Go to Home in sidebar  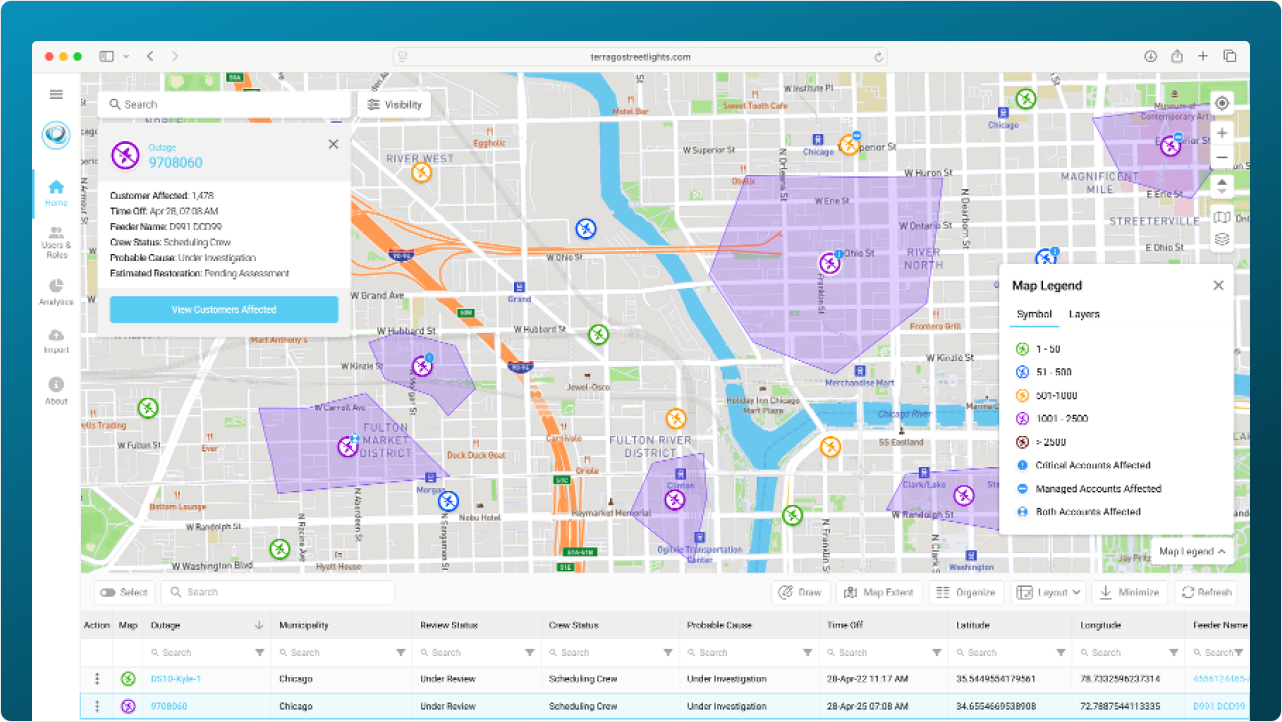pos(56,192)
